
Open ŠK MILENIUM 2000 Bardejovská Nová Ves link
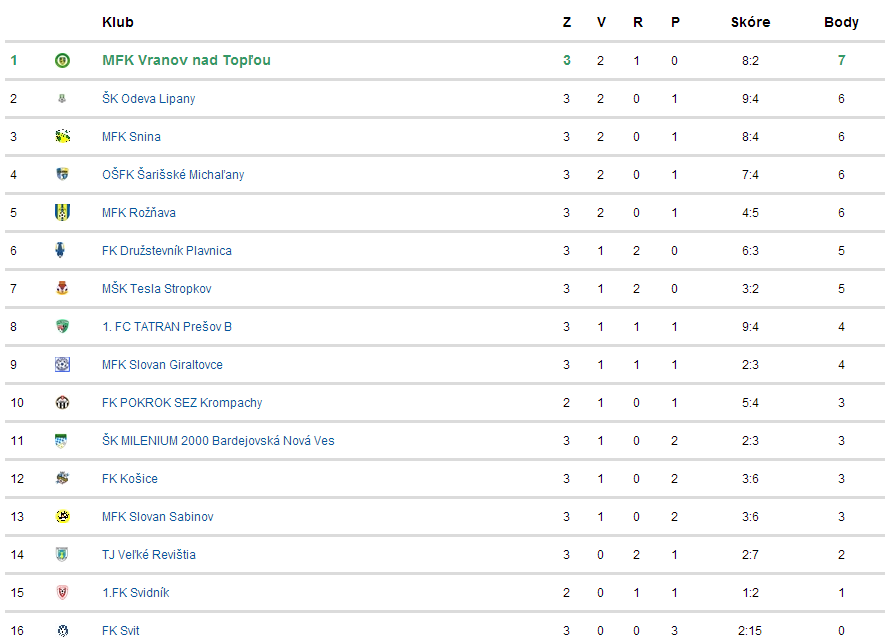218,441
